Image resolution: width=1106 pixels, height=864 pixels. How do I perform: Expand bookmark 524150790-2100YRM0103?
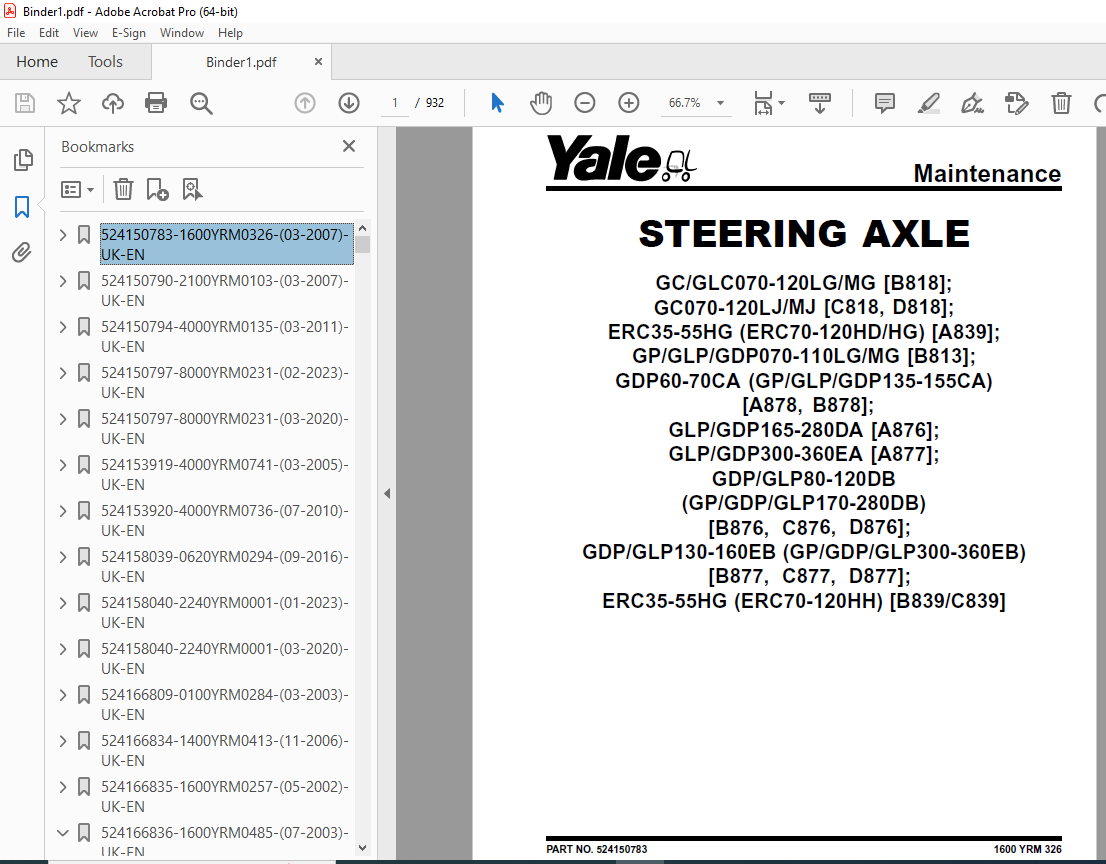63,281
